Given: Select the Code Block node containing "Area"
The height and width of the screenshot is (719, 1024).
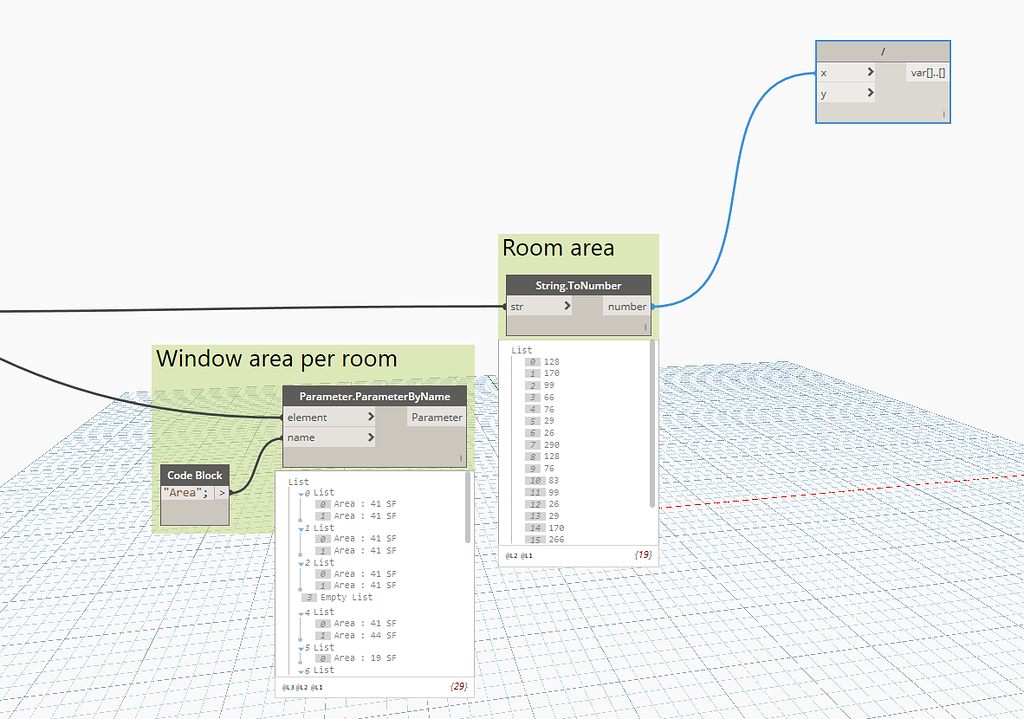Looking at the screenshot, I should [194, 475].
